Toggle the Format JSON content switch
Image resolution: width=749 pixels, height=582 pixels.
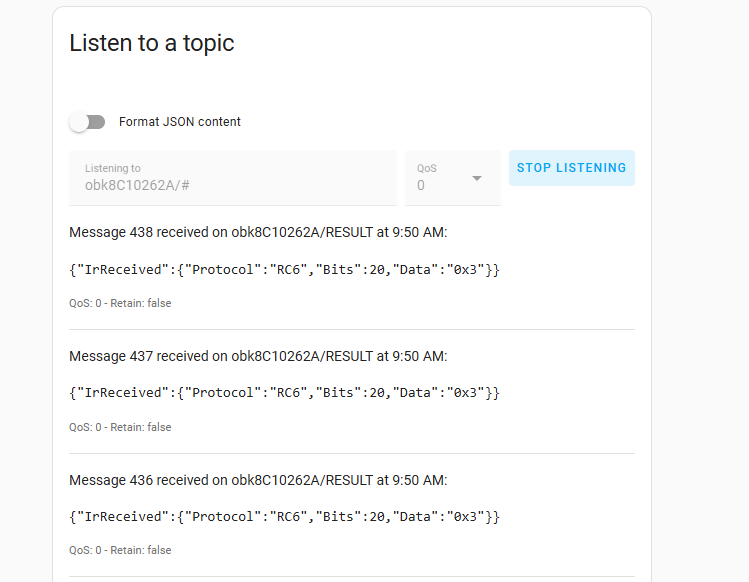tap(87, 122)
